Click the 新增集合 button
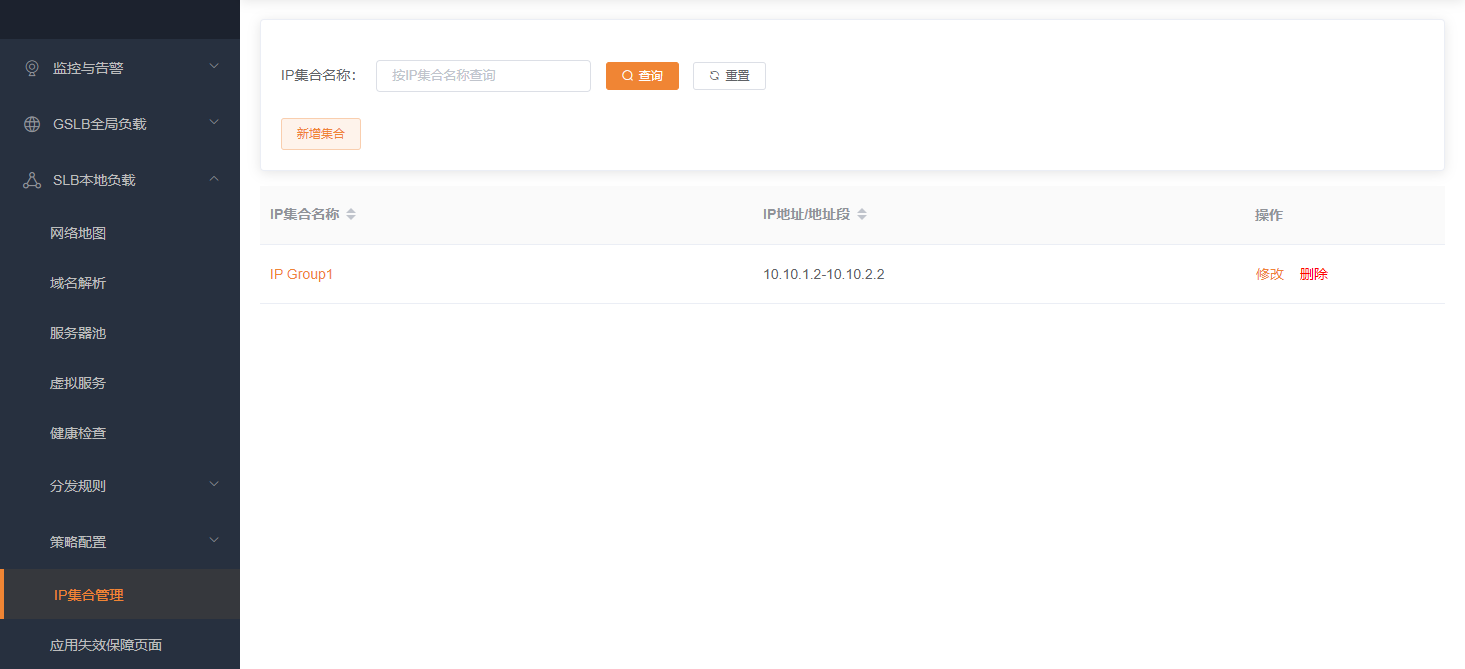Image resolution: width=1465 pixels, height=669 pixels. tap(320, 133)
